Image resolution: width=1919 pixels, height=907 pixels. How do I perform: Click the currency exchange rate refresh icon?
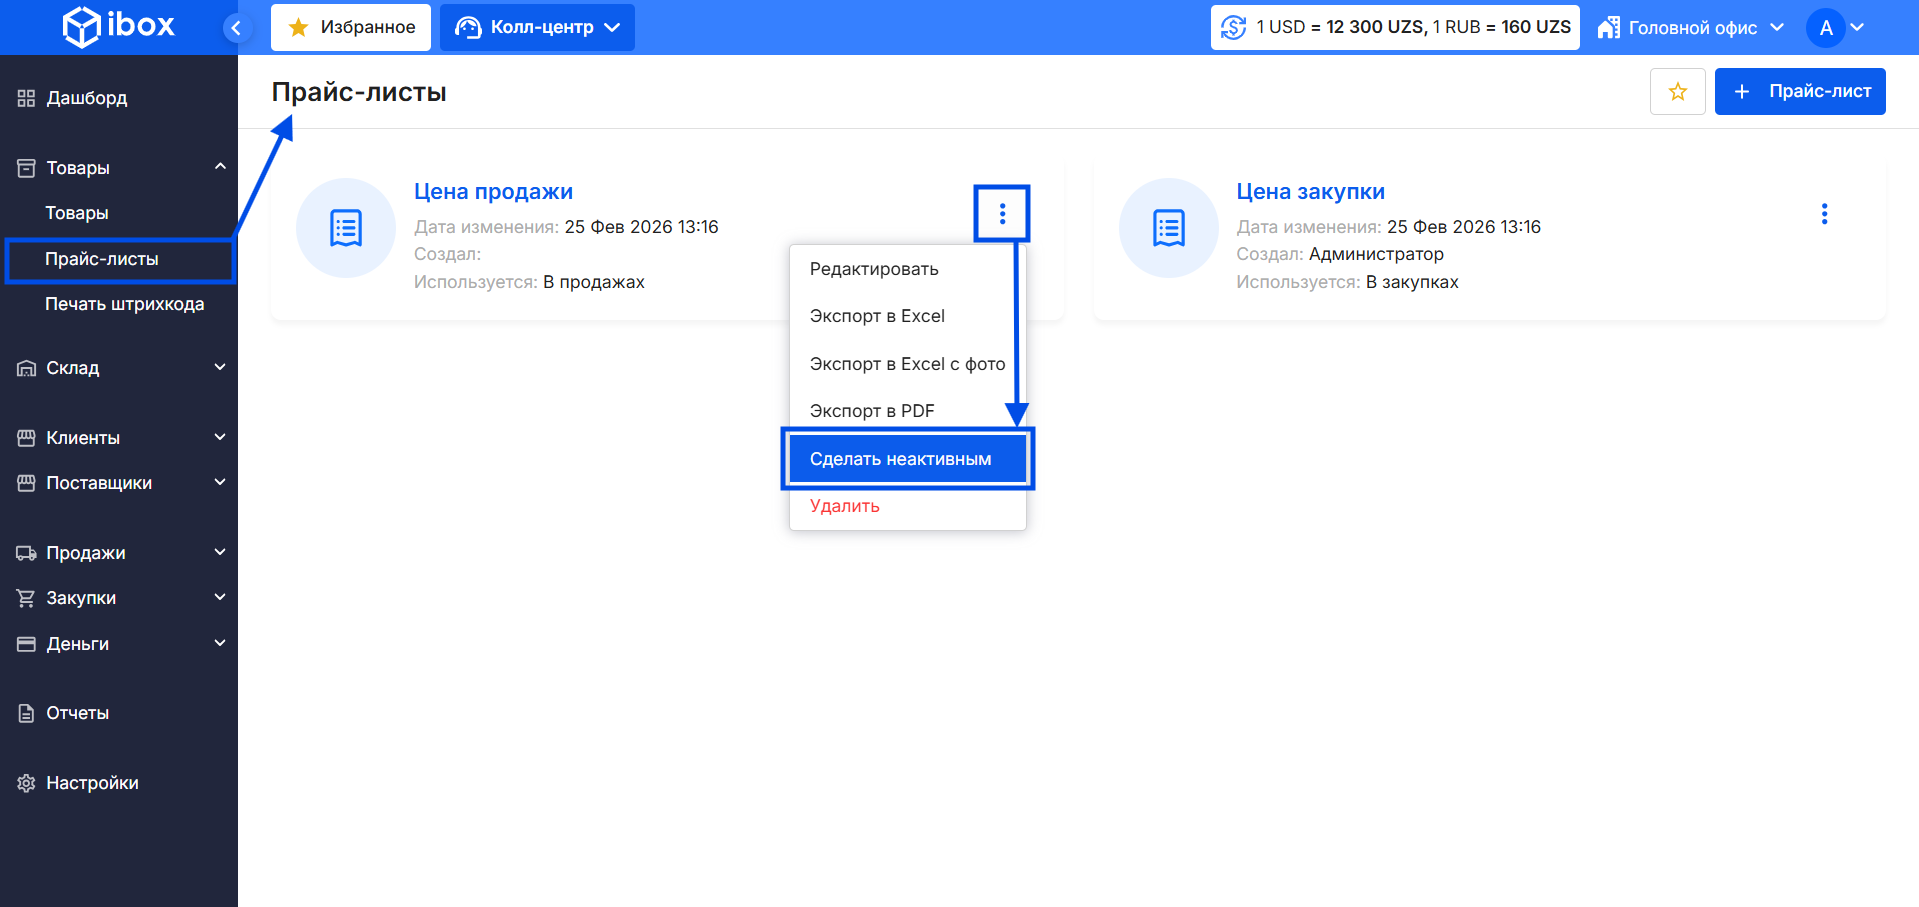coord(1234,27)
